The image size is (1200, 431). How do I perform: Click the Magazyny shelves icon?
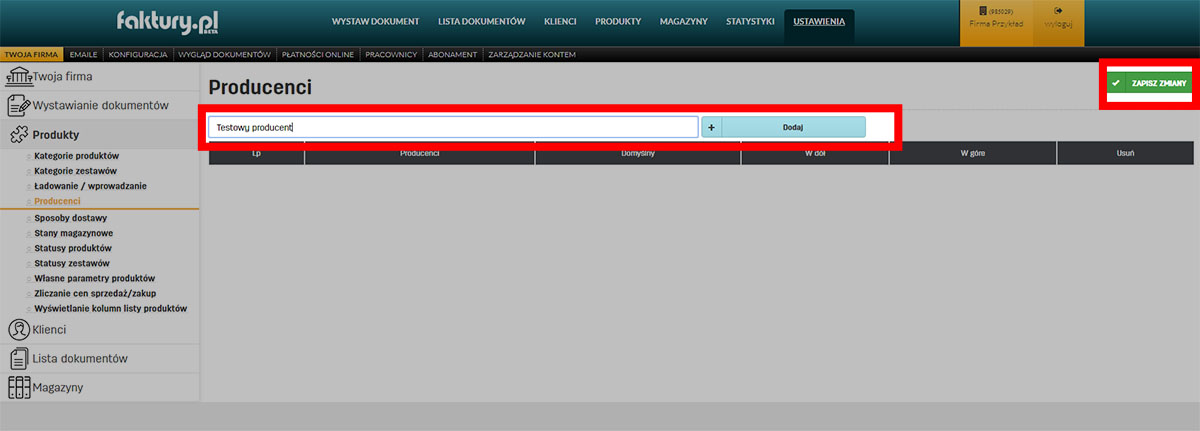tap(18, 387)
